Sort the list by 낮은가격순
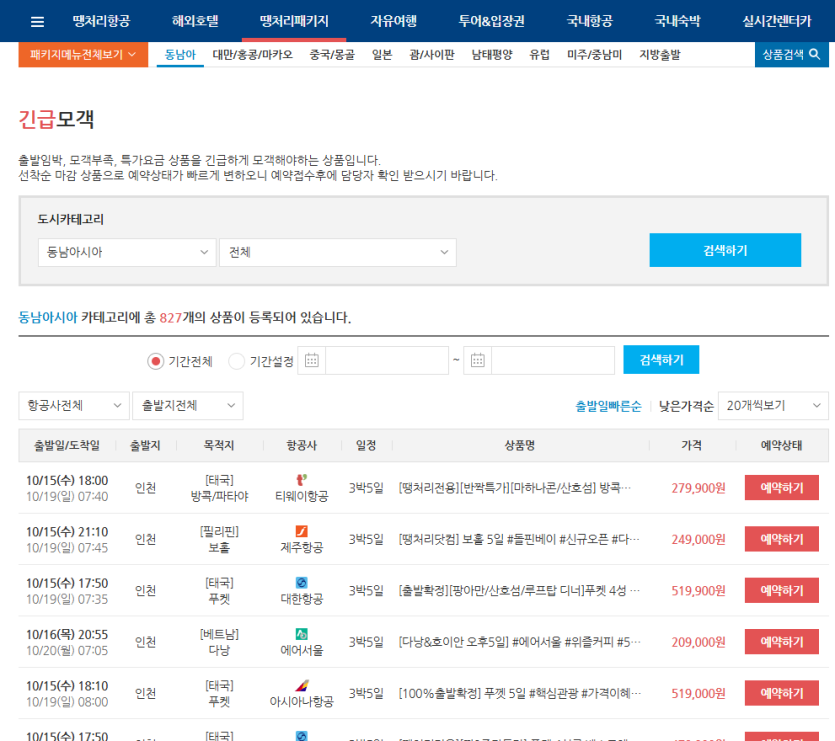Viewport: 835px width, 741px height. tap(686, 406)
